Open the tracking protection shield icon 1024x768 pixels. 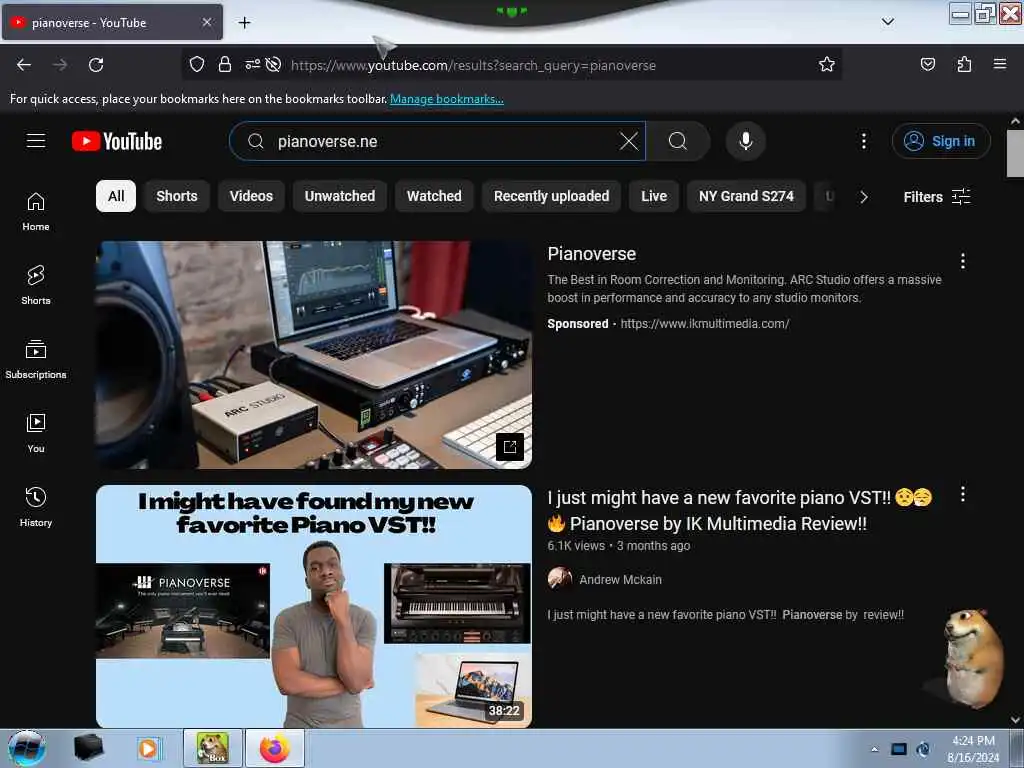(x=197, y=64)
